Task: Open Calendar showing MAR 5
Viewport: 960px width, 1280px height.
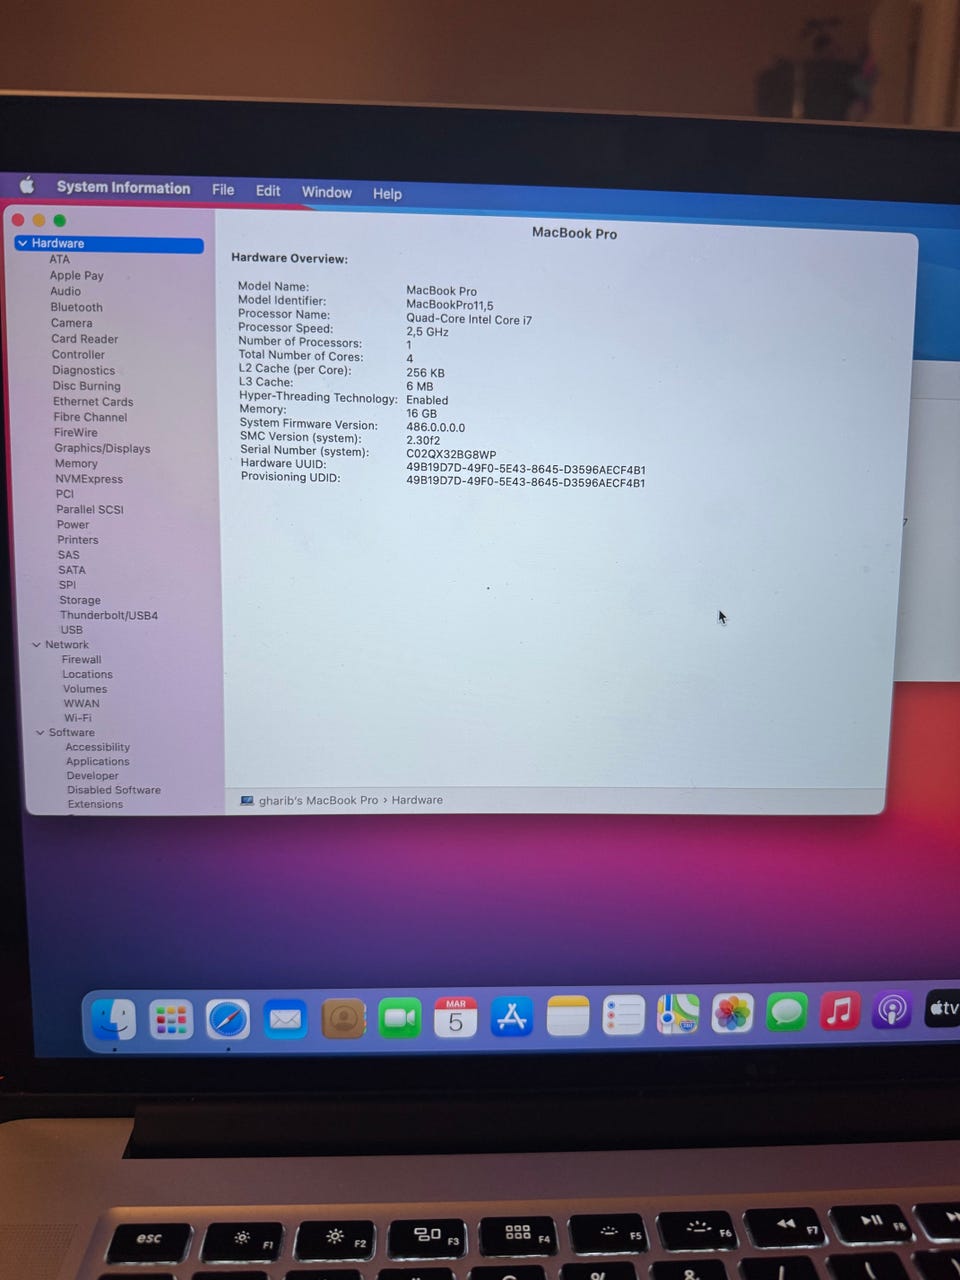Action: pos(455,1018)
